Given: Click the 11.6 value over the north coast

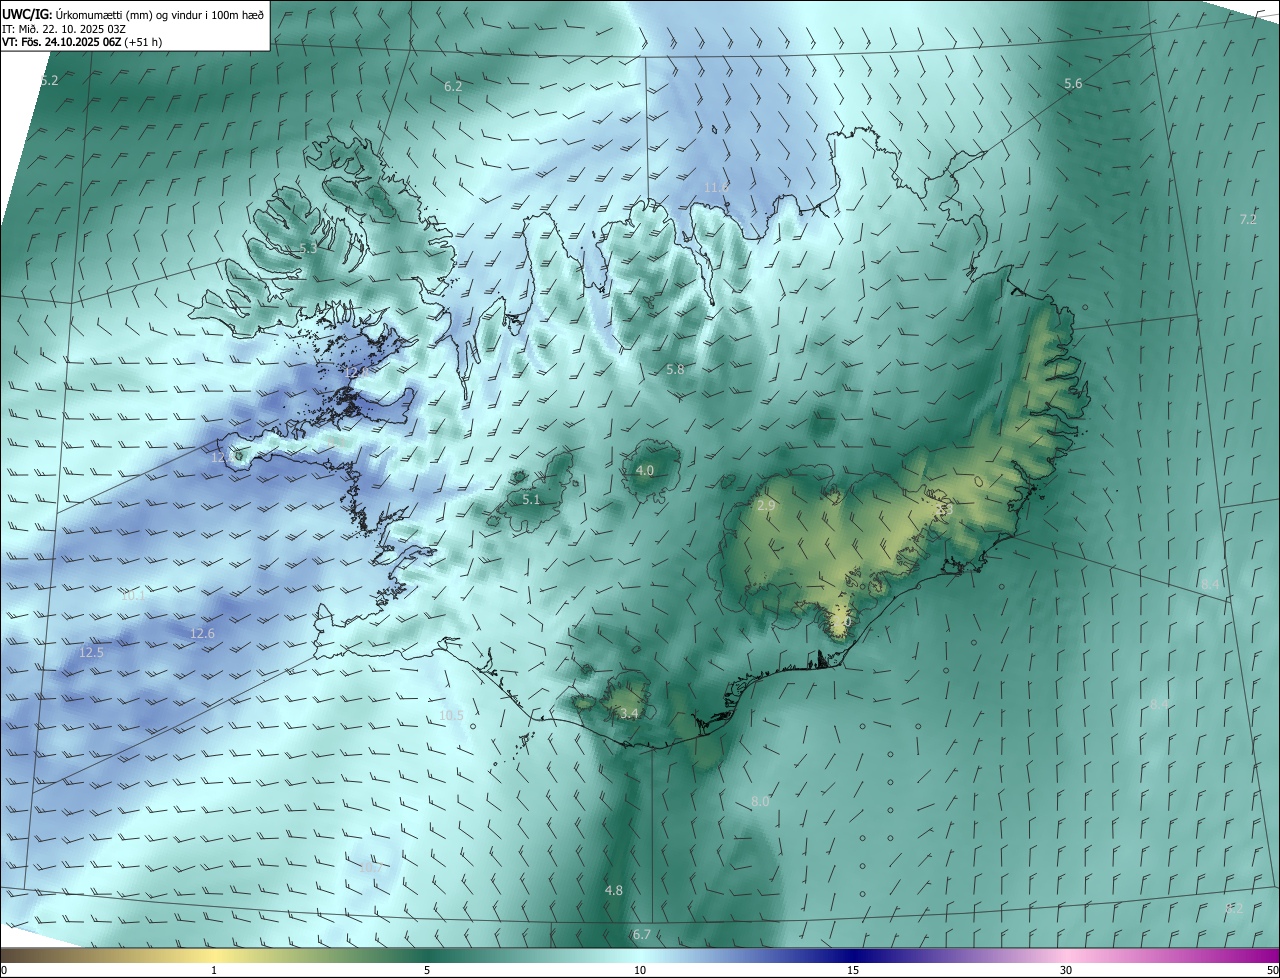Looking at the screenshot, I should tap(716, 187).
